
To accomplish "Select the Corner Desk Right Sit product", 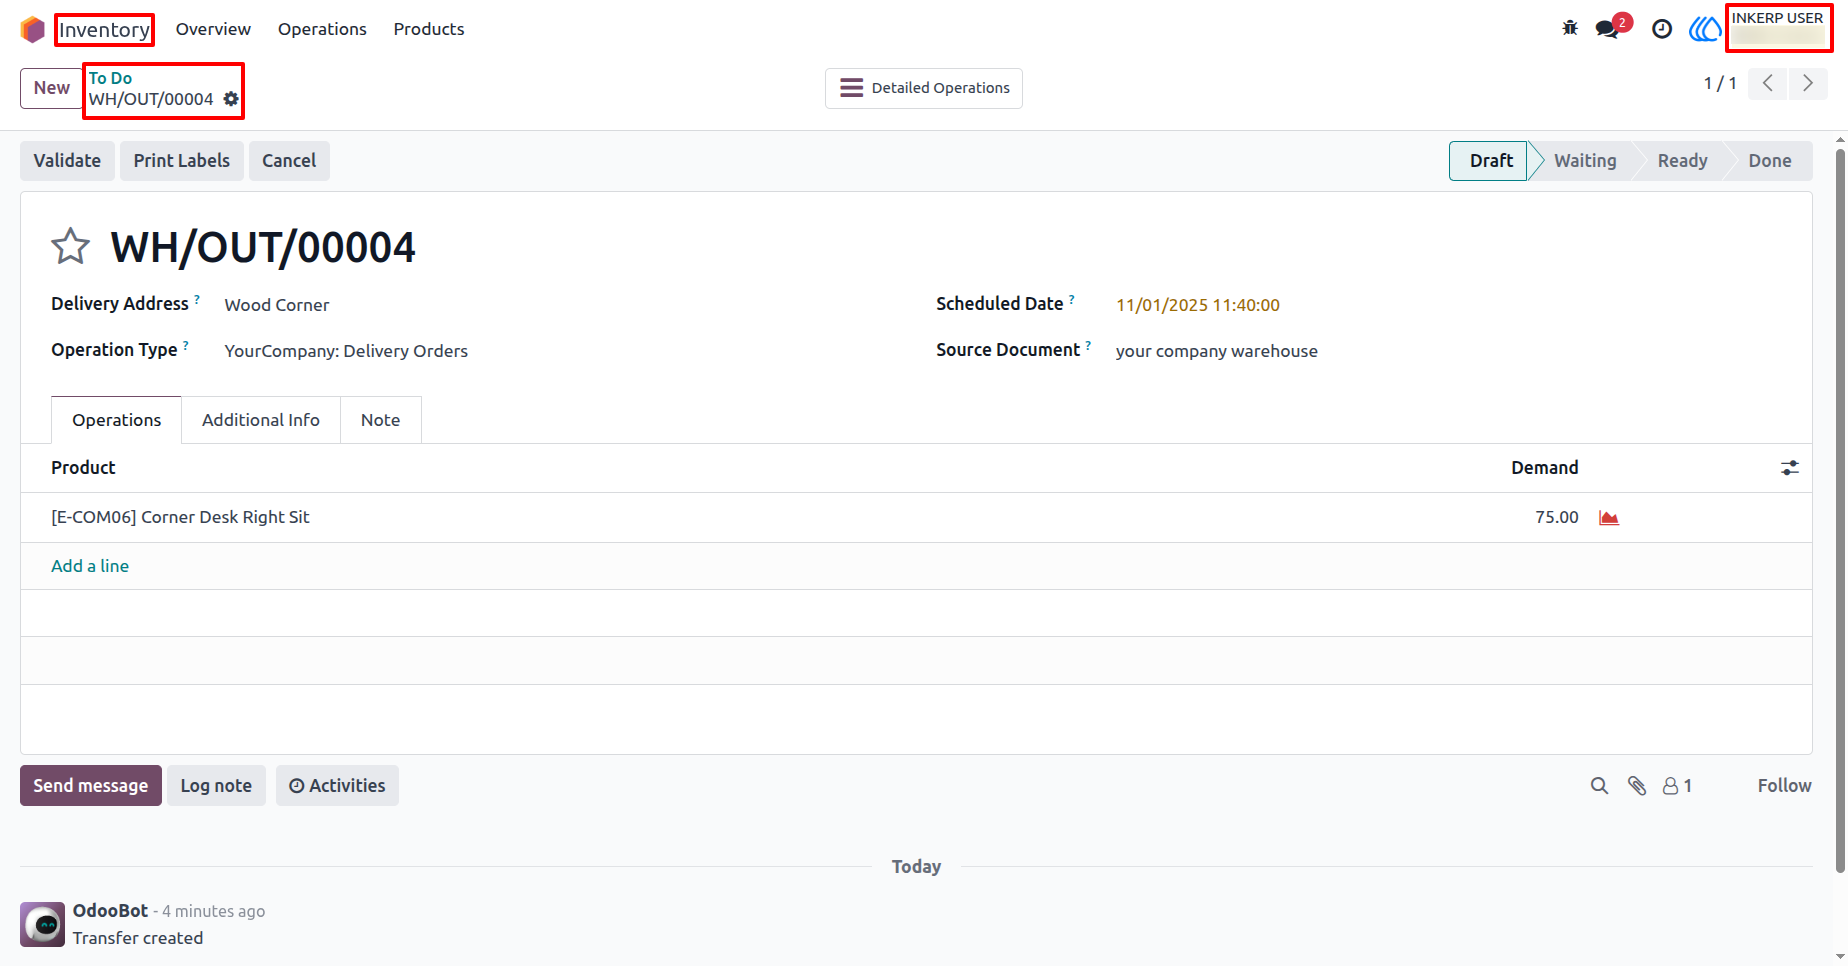I will coord(180,517).
